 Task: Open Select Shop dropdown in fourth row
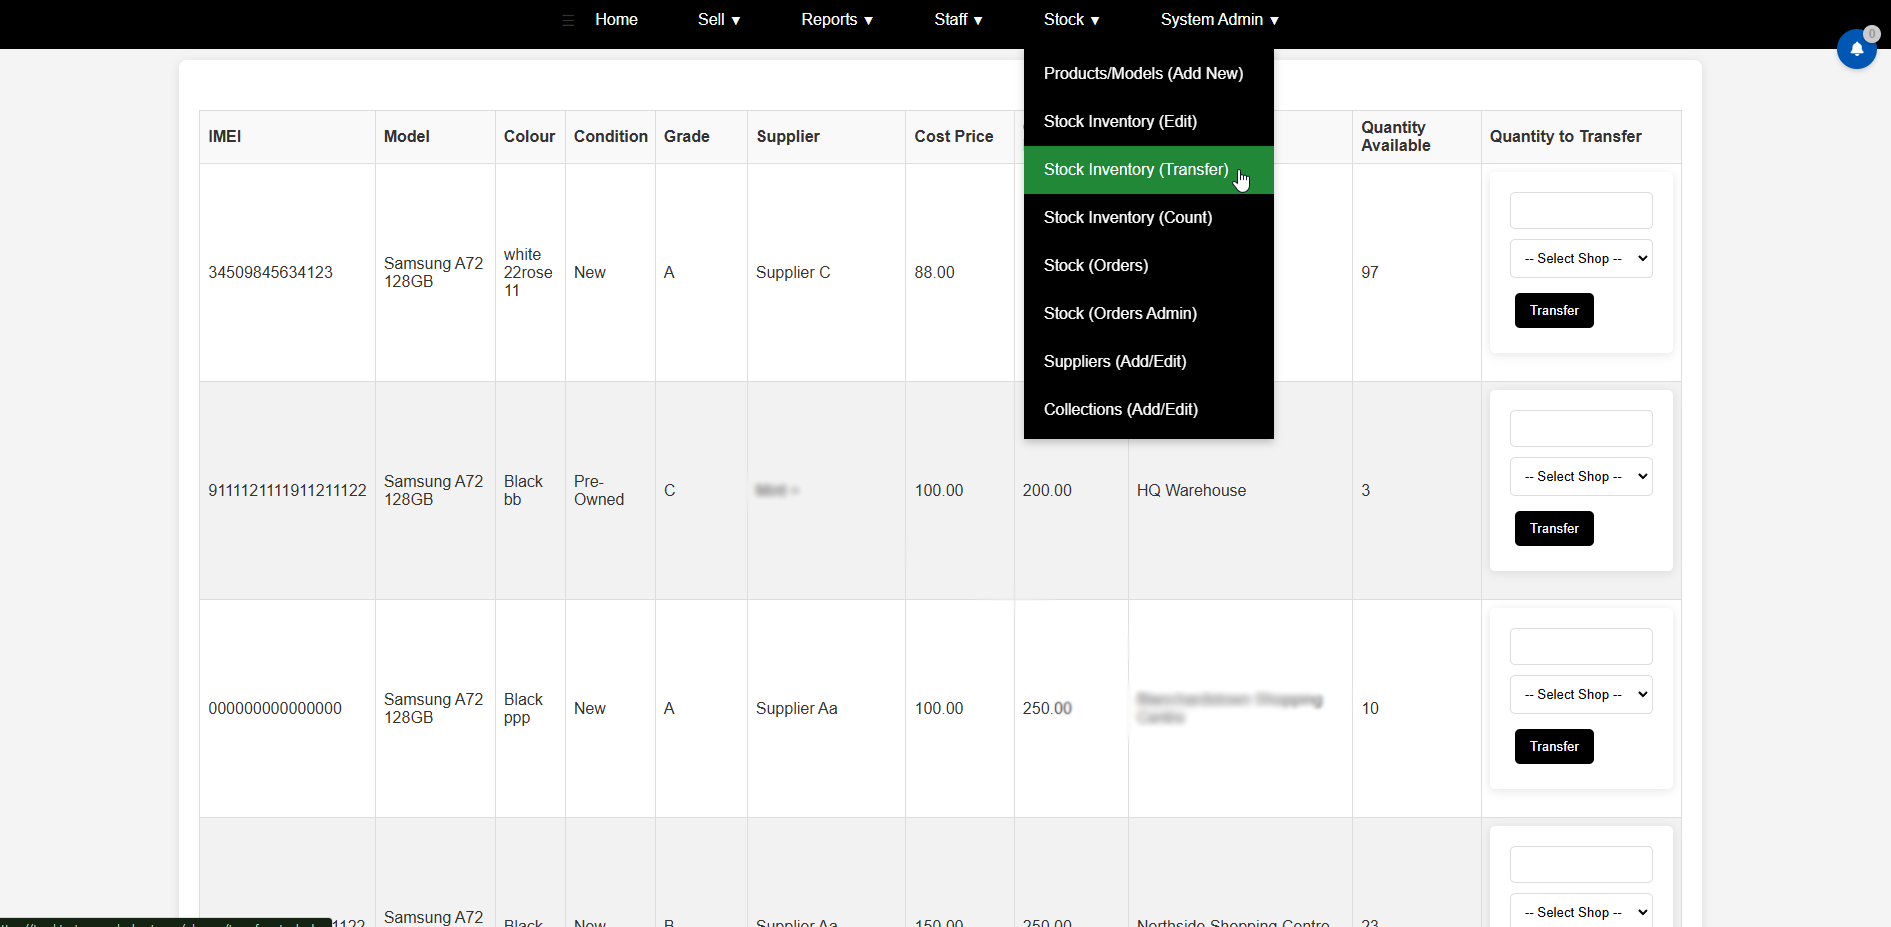coord(1581,911)
